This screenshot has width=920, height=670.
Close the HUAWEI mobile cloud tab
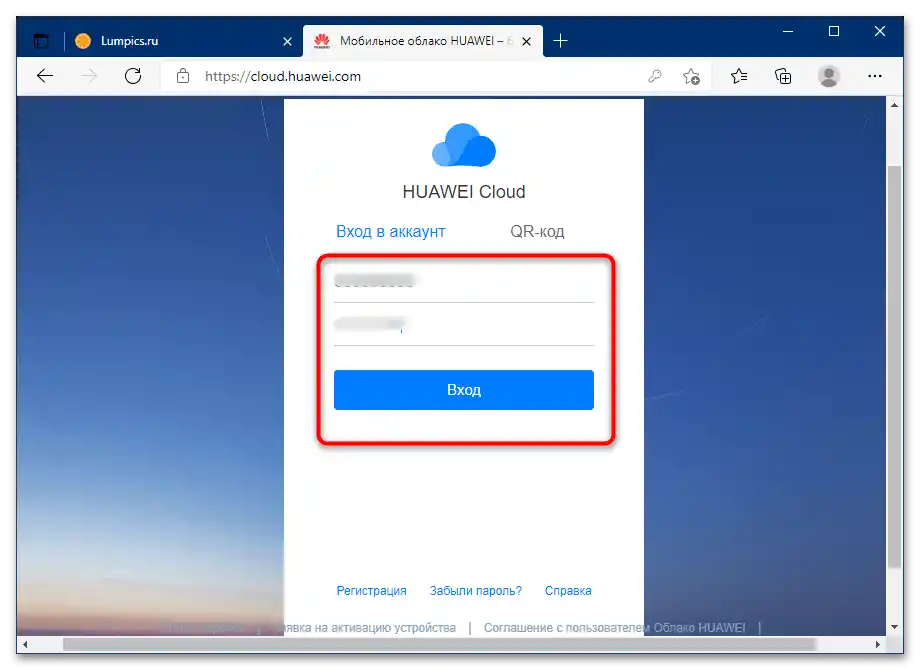526,42
